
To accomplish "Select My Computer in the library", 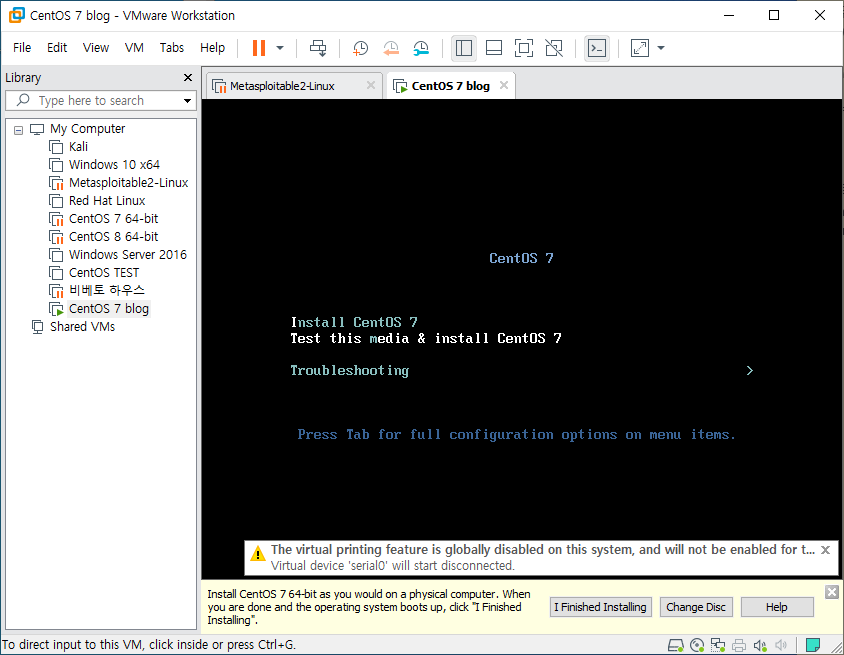I will [87, 129].
